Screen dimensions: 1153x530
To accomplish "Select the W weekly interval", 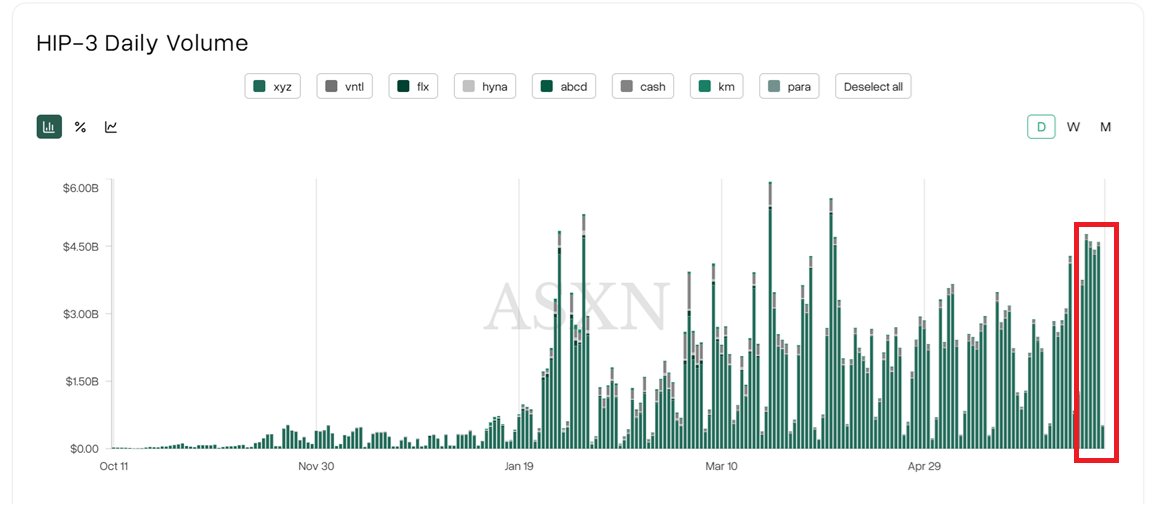I will pos(1074,127).
